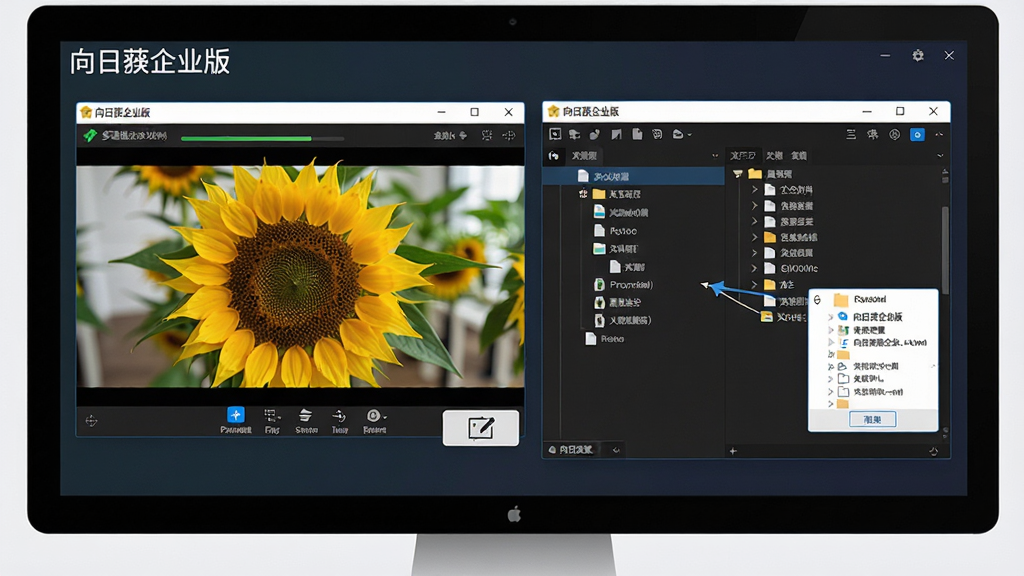The width and height of the screenshot is (1024, 576).
Task: Click the rightmost icon in remote window's top toolbar
Action: [x=509, y=136]
